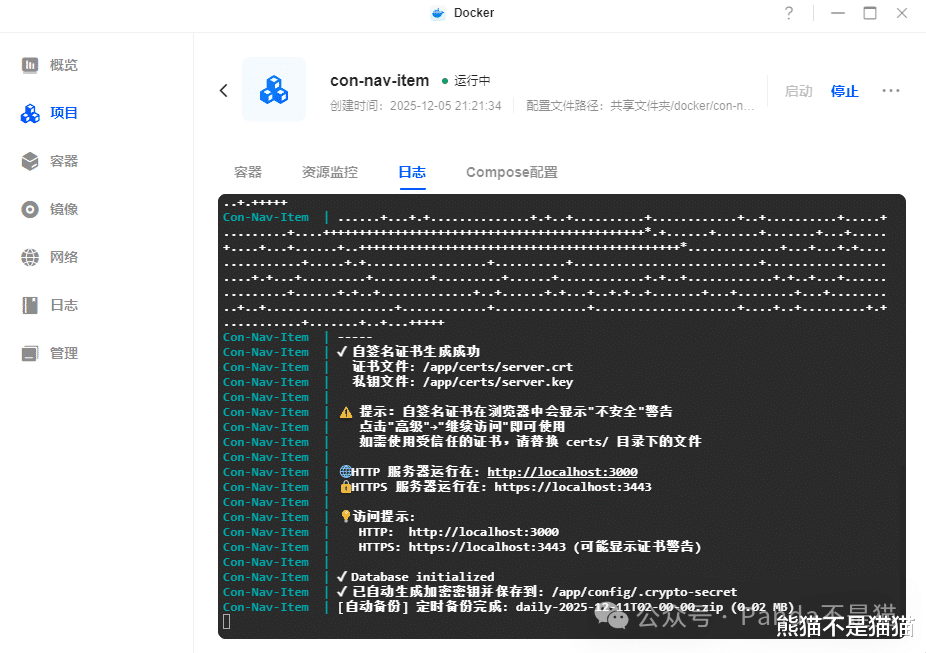This screenshot has height=653, width=926.
Task: Click the /app/certs/server.crt log line
Action: pyautogui.click(x=462, y=367)
